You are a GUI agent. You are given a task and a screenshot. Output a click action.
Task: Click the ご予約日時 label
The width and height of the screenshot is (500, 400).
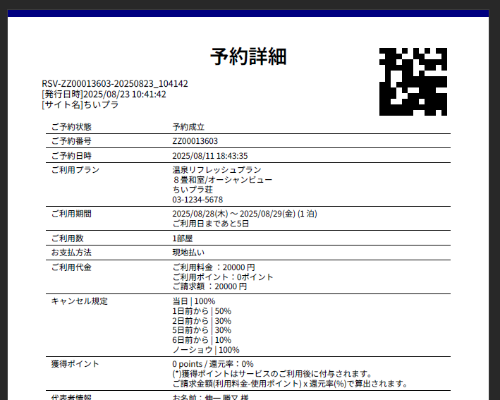tap(71, 156)
